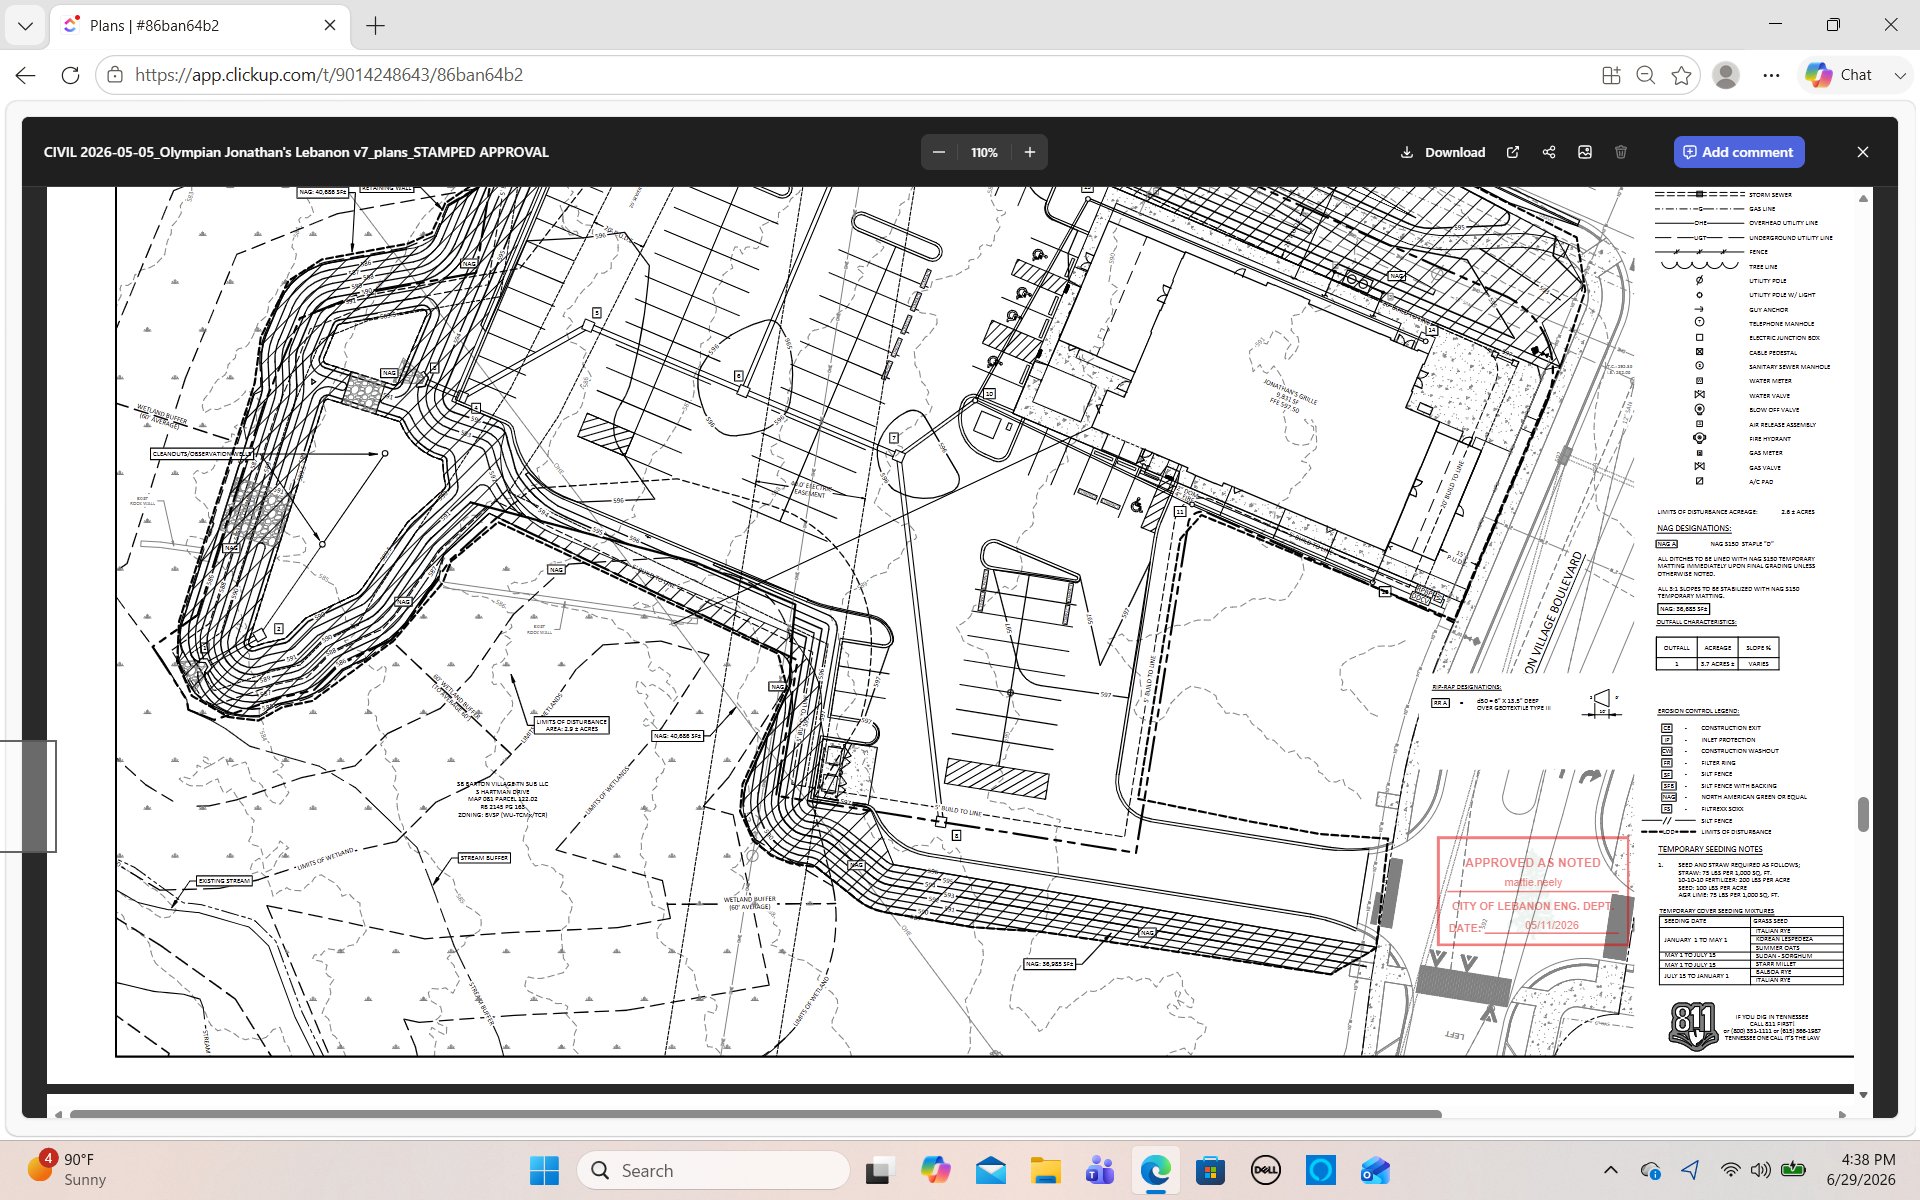Click the taskbar Search box
The image size is (1920, 1200).
pyautogui.click(x=714, y=1170)
